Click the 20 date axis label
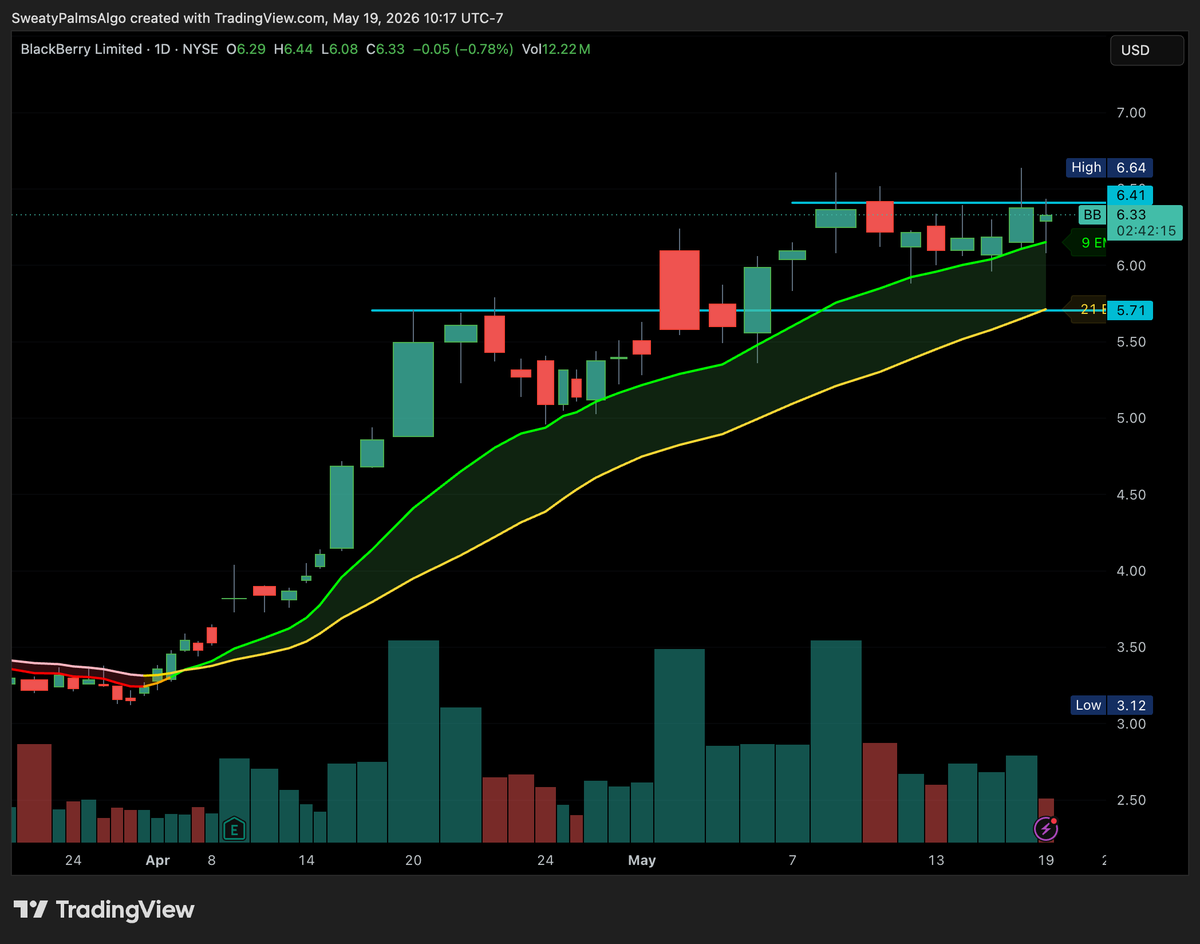 click(x=413, y=860)
